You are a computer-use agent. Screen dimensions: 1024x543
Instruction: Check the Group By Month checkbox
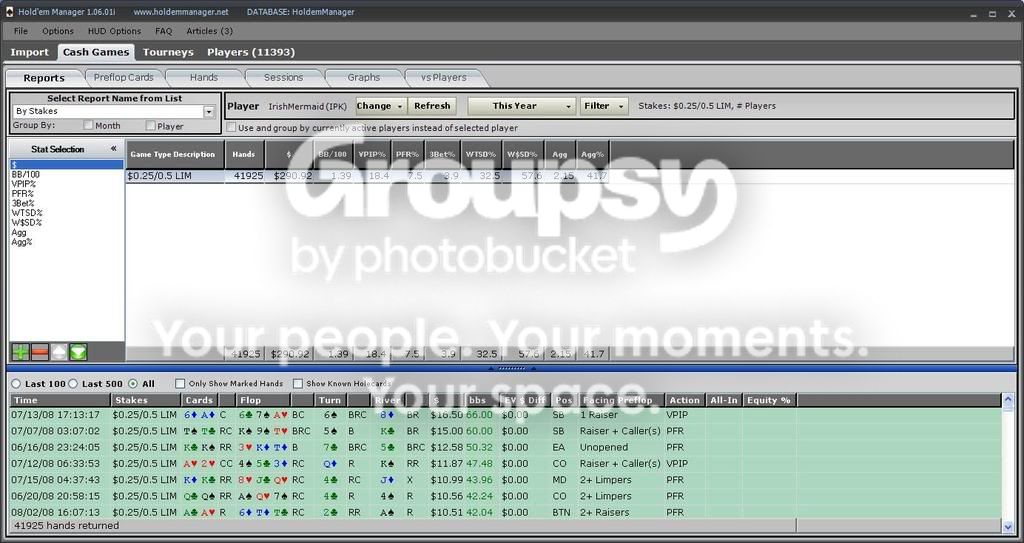[x=88, y=125]
